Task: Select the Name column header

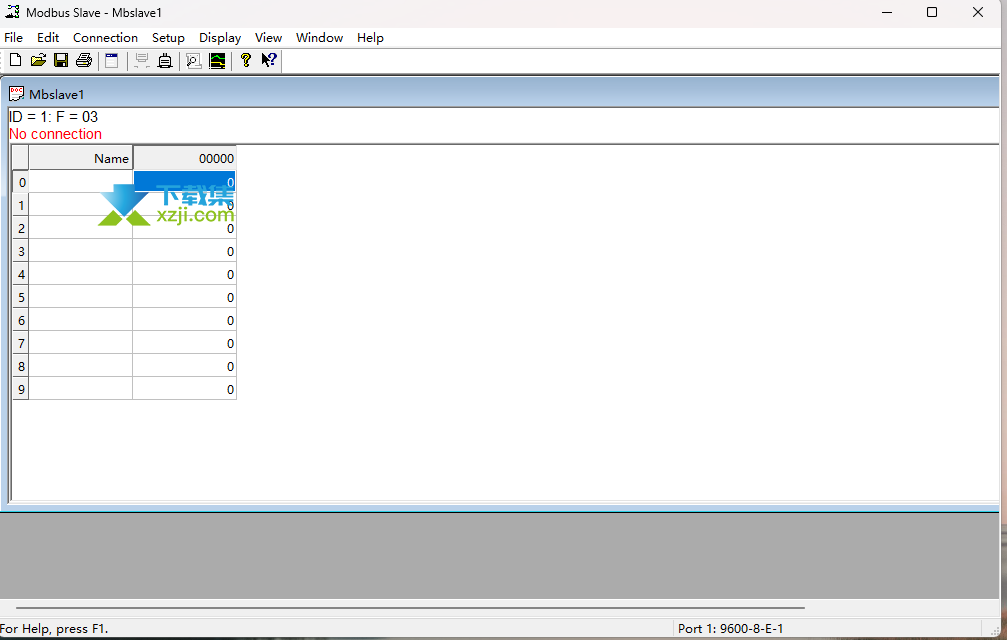Action: (x=81, y=158)
